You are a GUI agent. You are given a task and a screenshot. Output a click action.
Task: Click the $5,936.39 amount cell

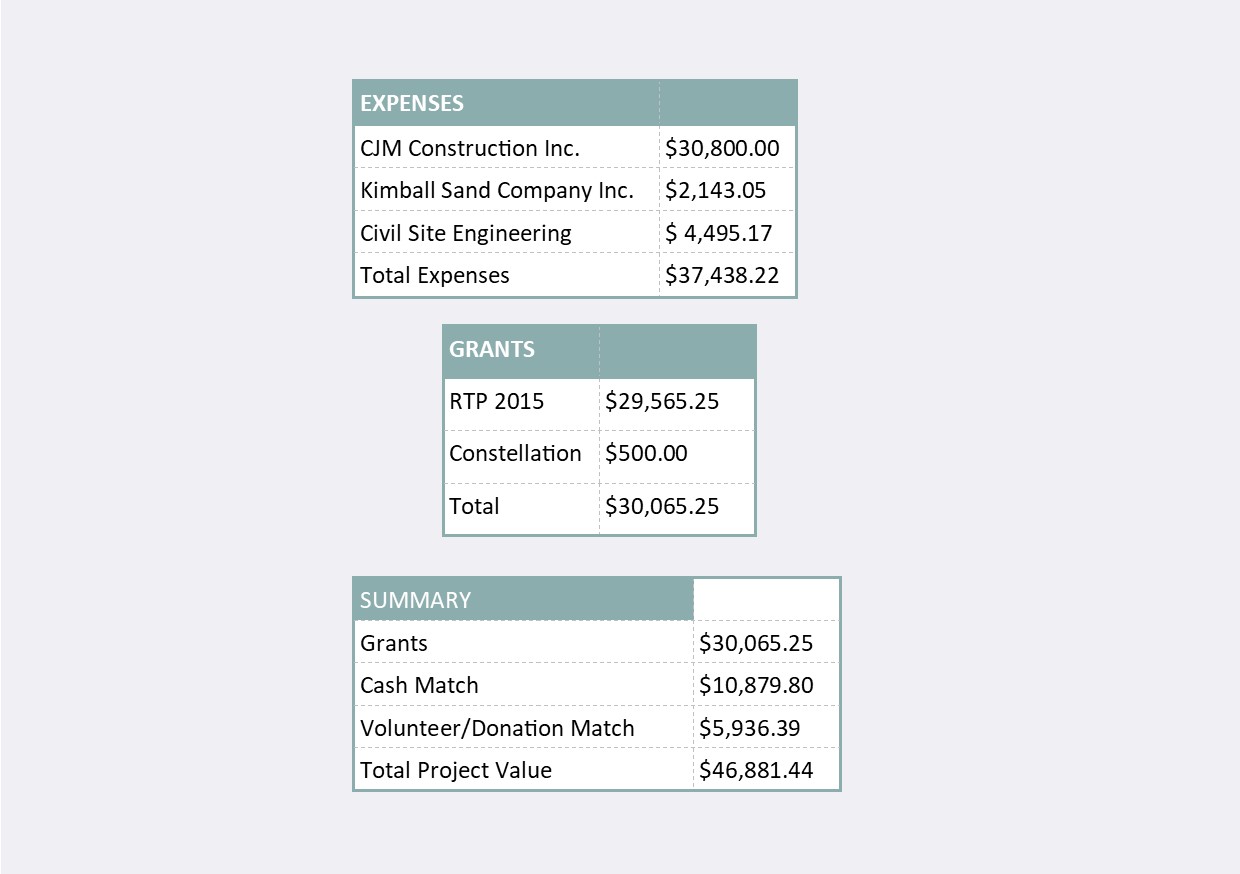click(749, 728)
